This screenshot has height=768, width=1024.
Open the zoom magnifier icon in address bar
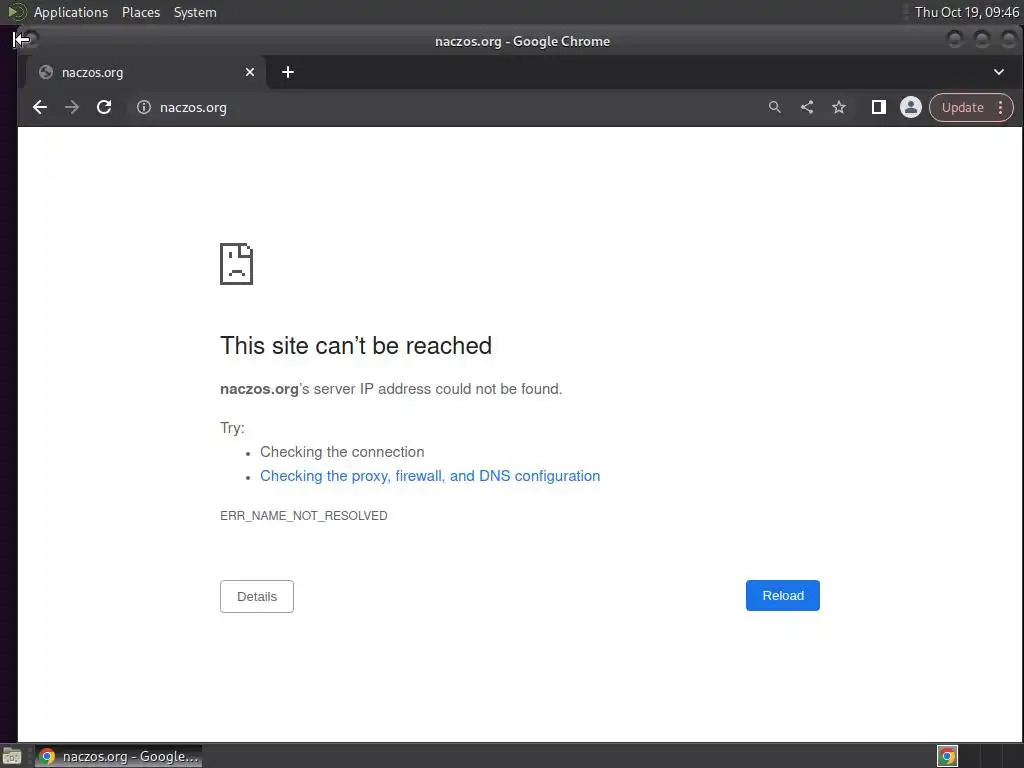pyautogui.click(x=775, y=108)
